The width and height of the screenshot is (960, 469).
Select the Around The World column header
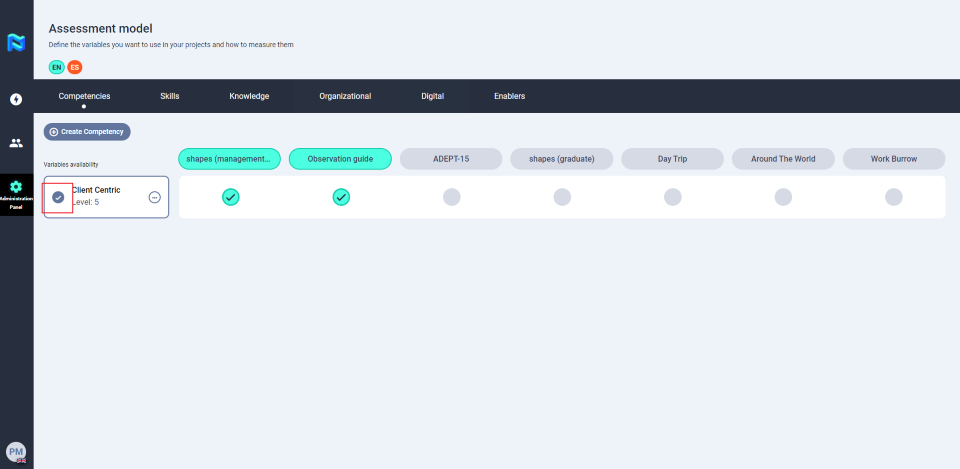tap(783, 159)
